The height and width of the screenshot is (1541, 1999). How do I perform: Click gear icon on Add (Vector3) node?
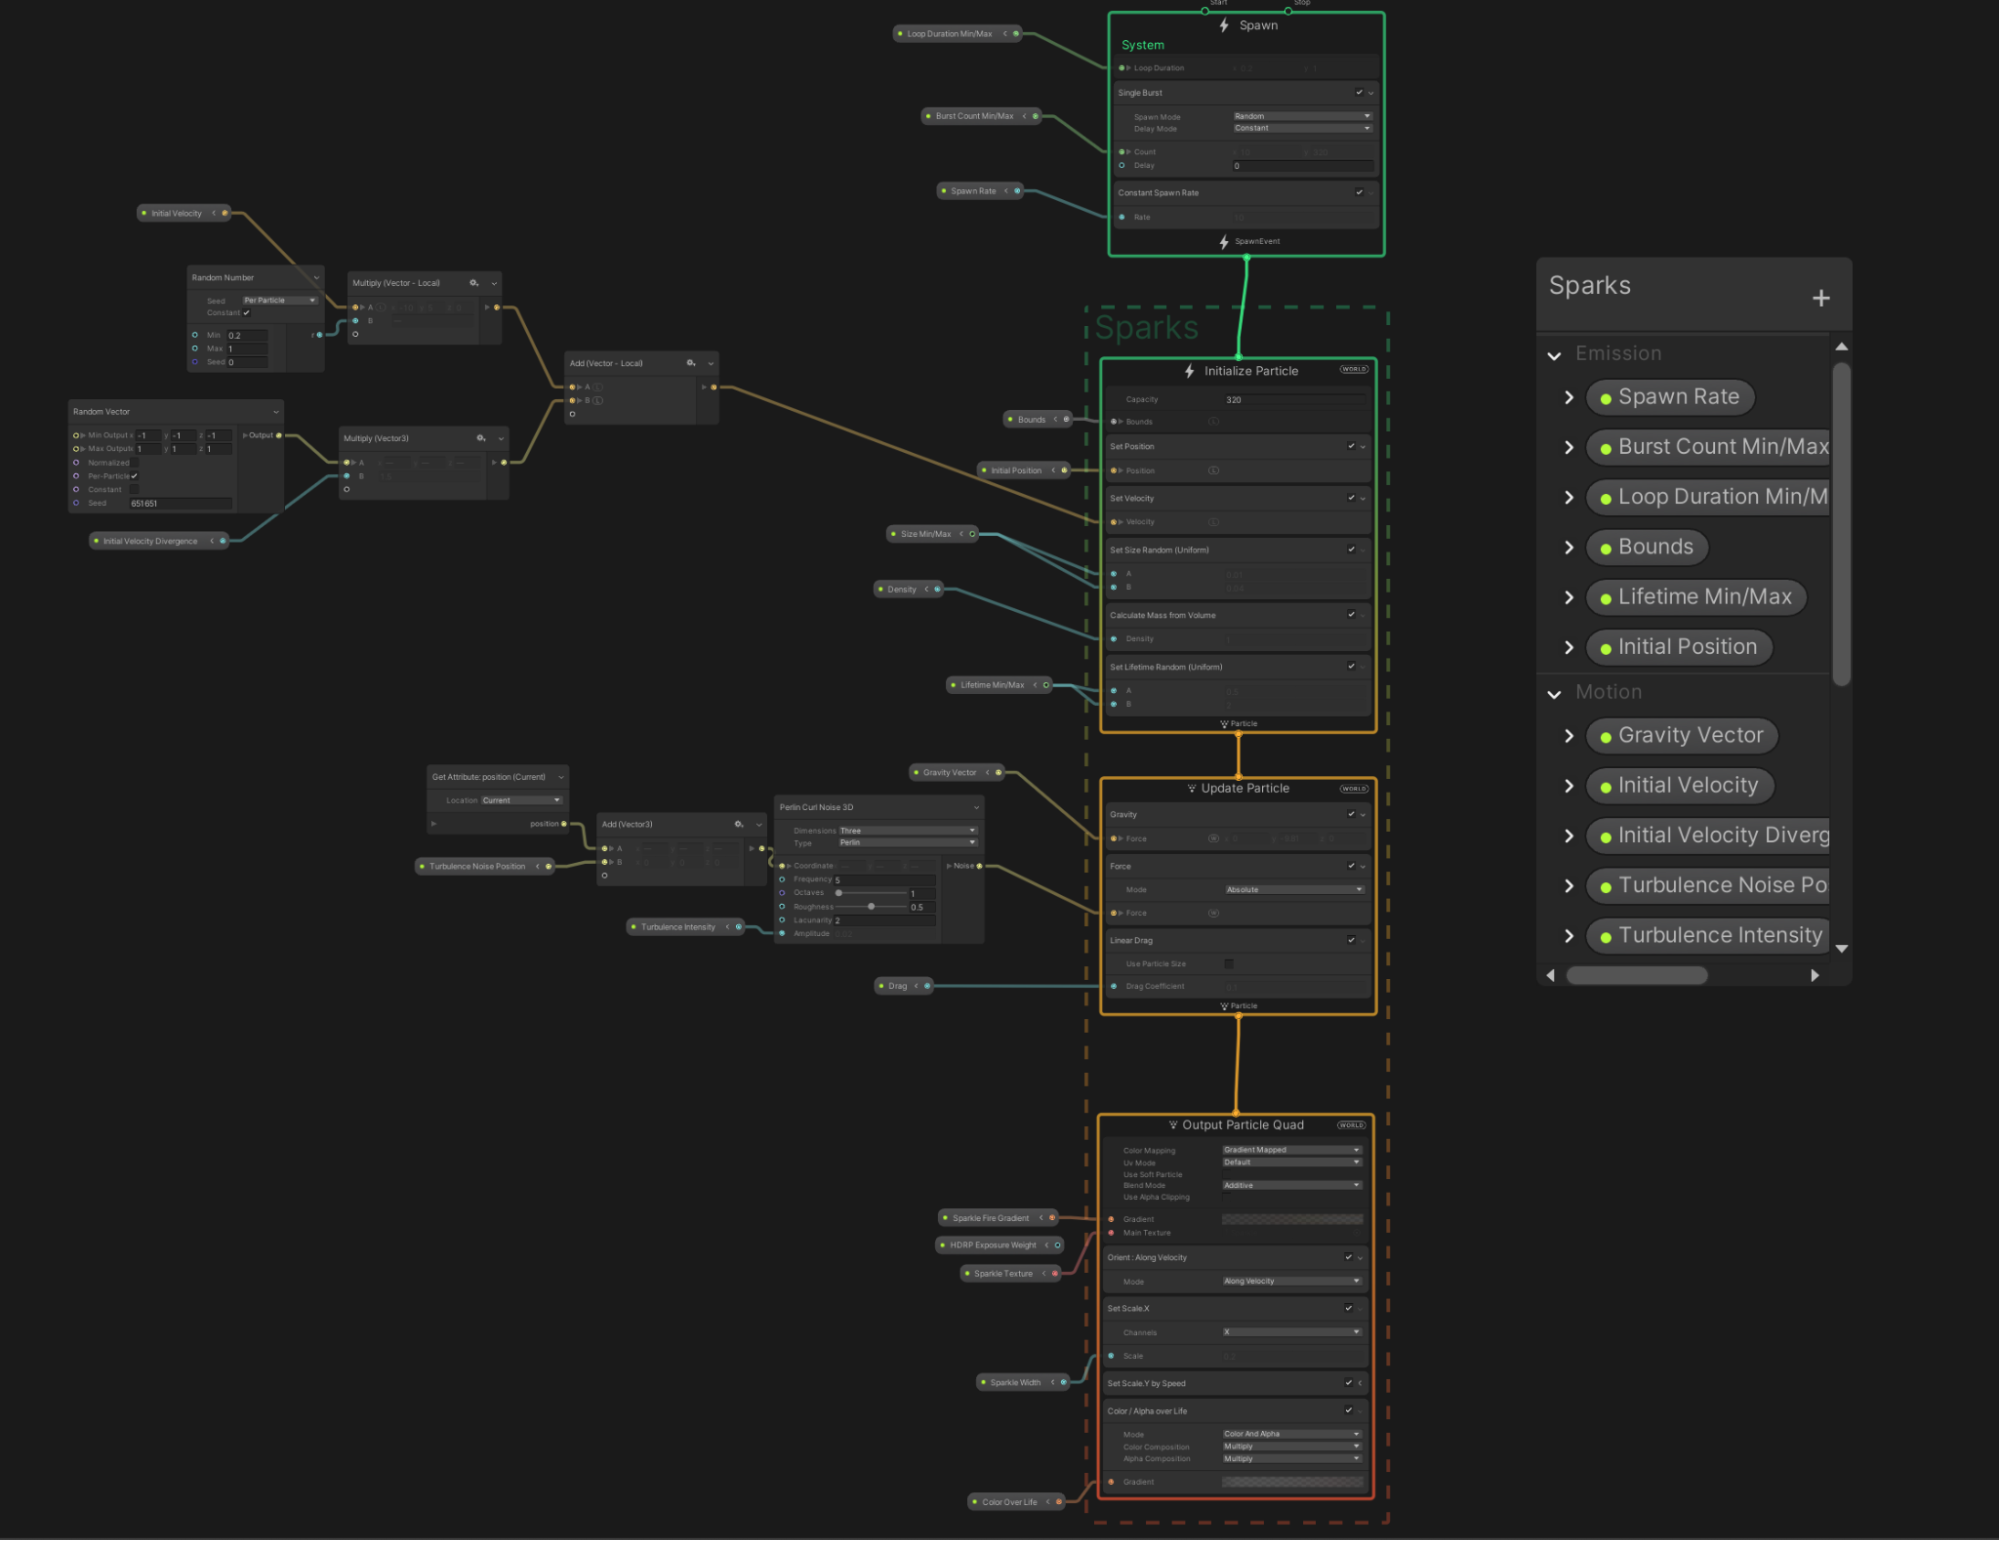tap(739, 824)
